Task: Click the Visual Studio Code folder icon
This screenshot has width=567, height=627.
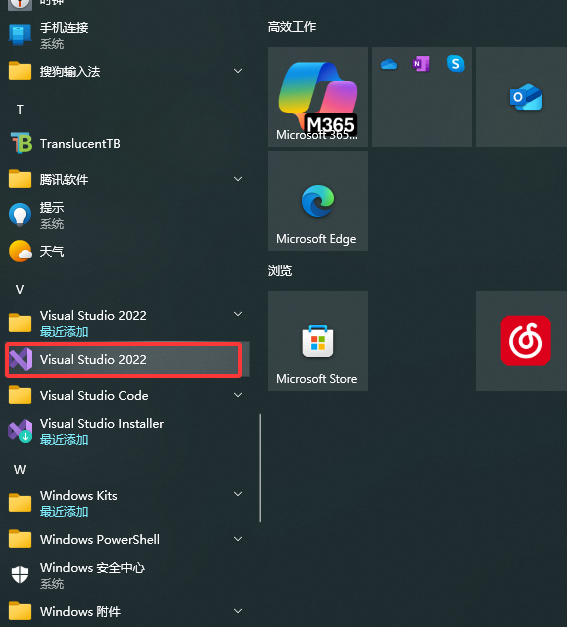Action: (x=20, y=395)
